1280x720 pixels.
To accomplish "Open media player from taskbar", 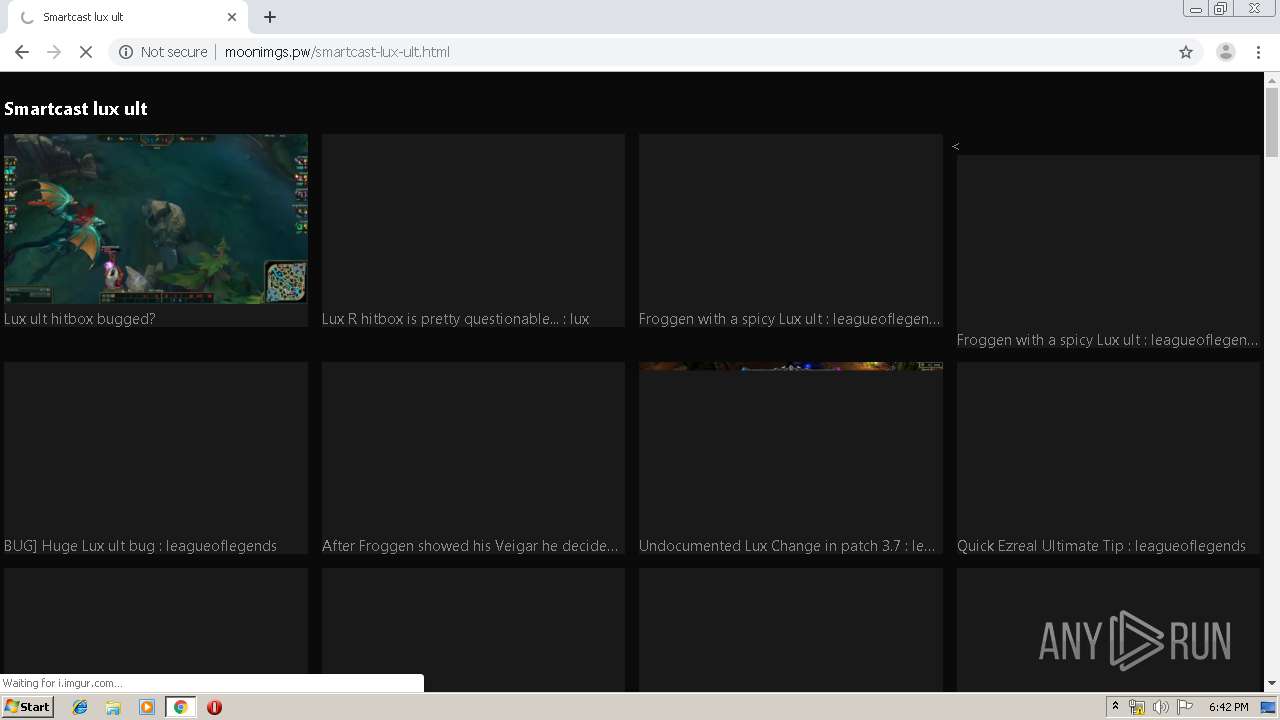I will pos(147,707).
